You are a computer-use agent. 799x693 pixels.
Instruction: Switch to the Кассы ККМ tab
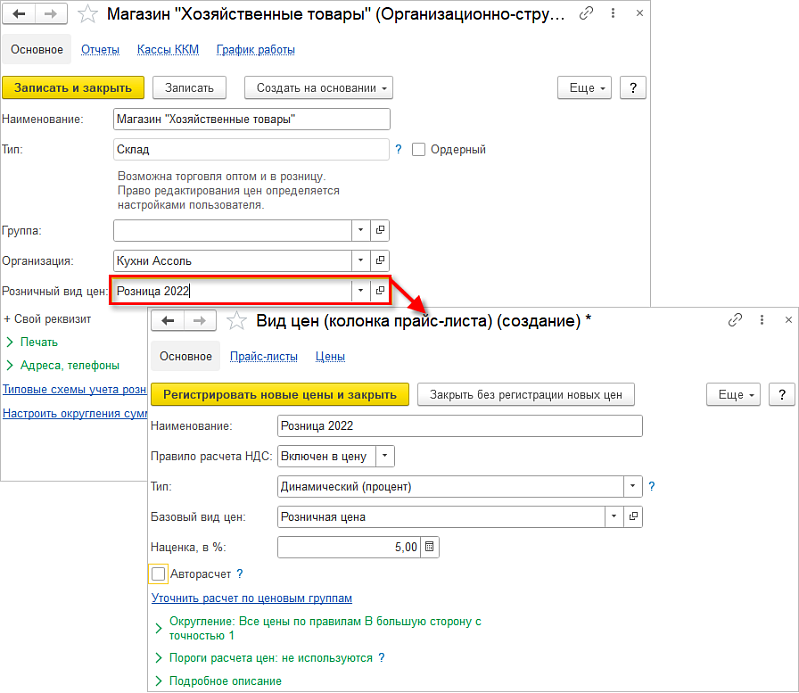[168, 49]
